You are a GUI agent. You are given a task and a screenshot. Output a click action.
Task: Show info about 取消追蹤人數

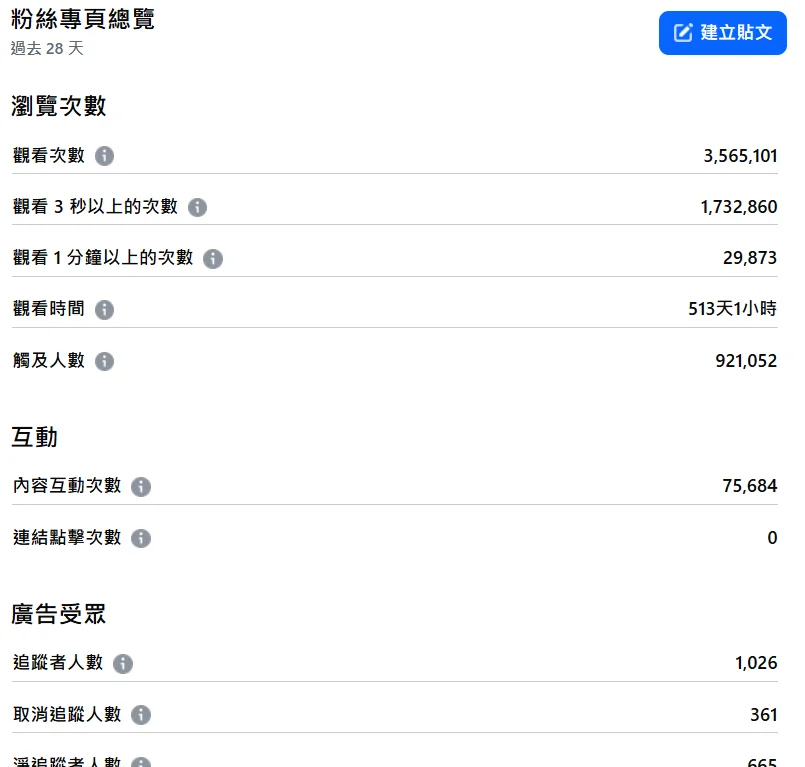point(141,715)
